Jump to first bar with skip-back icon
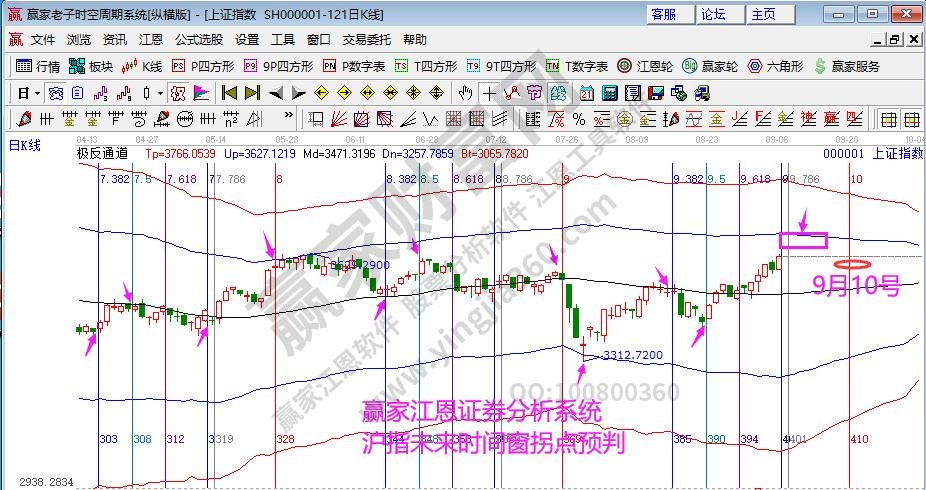 229,93
